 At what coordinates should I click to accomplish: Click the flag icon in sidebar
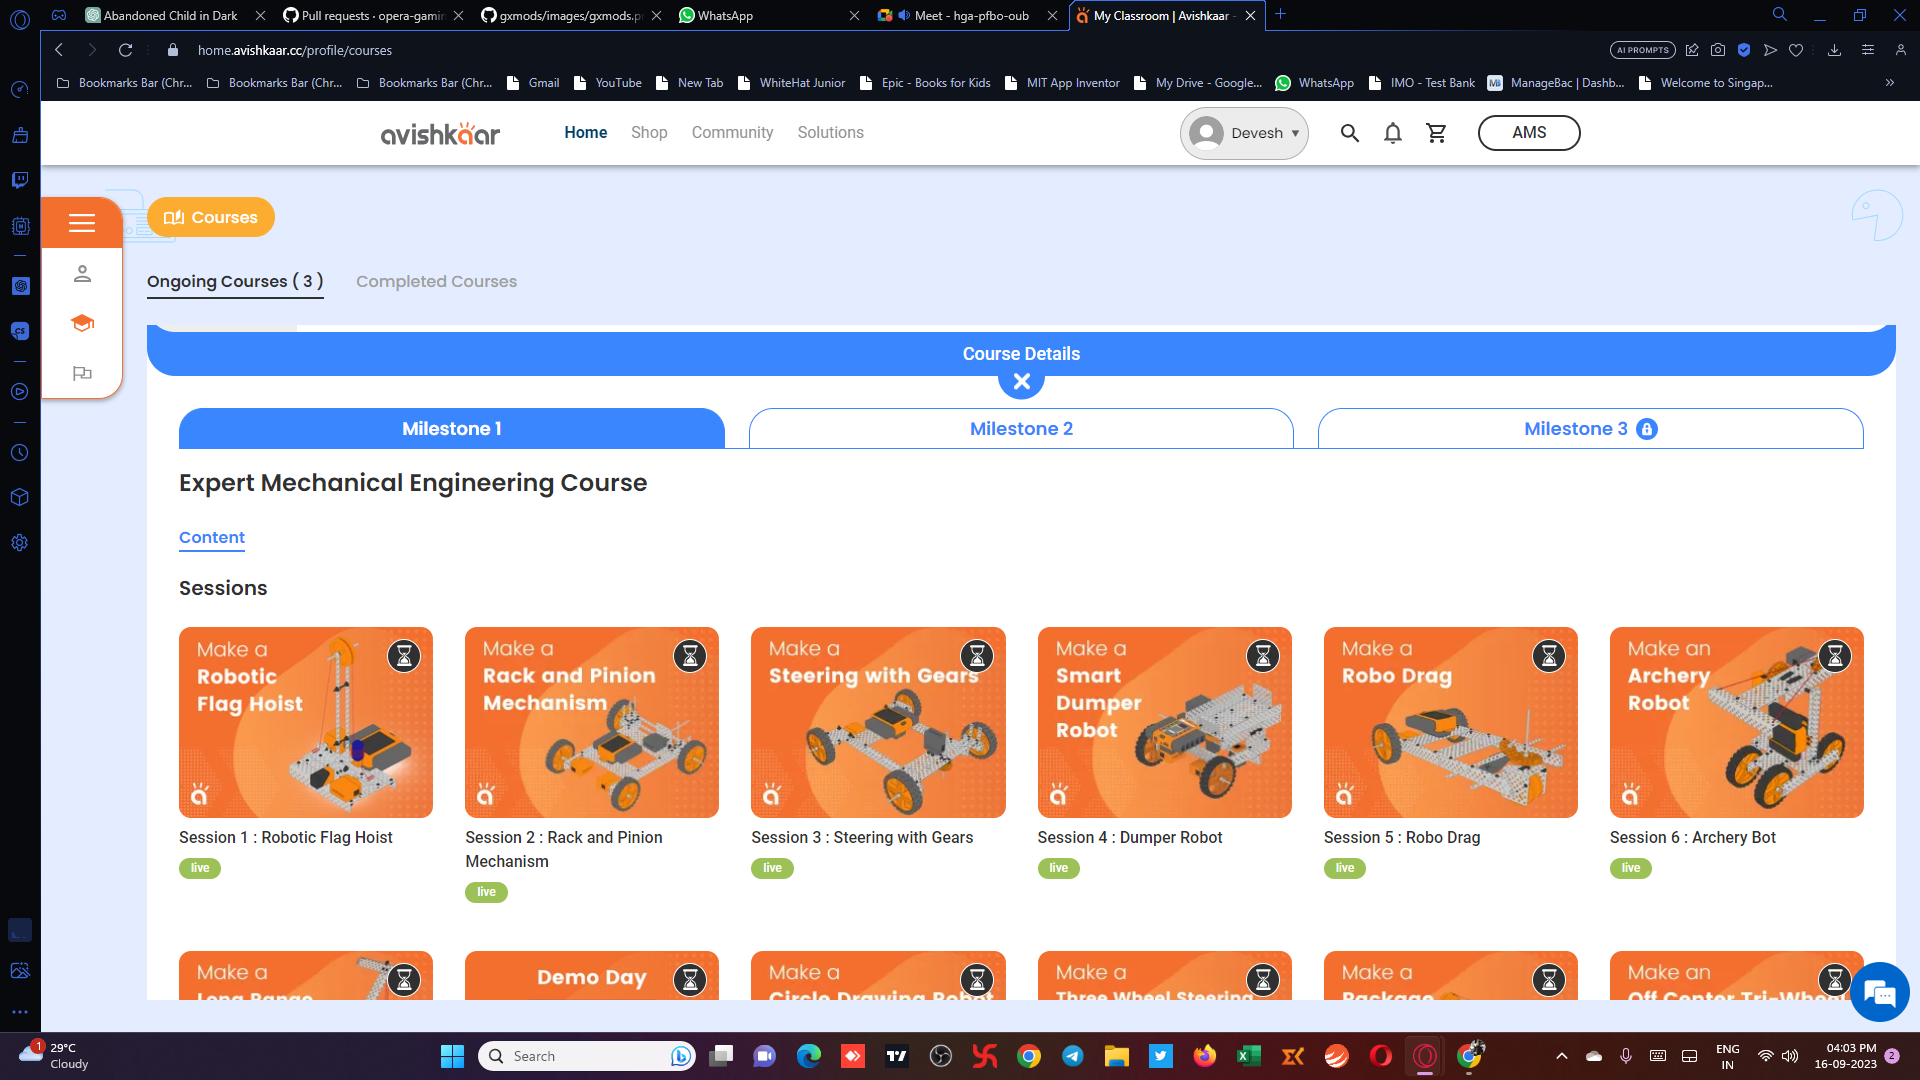pyautogui.click(x=82, y=373)
